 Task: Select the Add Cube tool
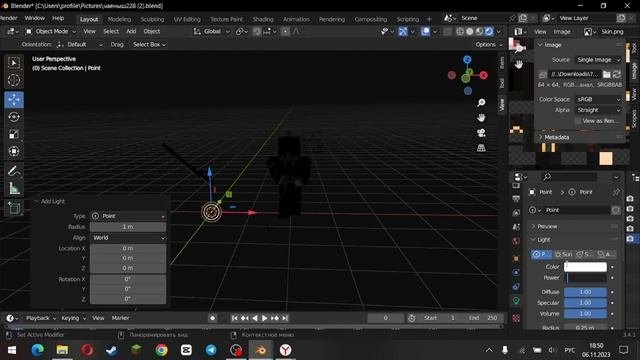coord(14,208)
